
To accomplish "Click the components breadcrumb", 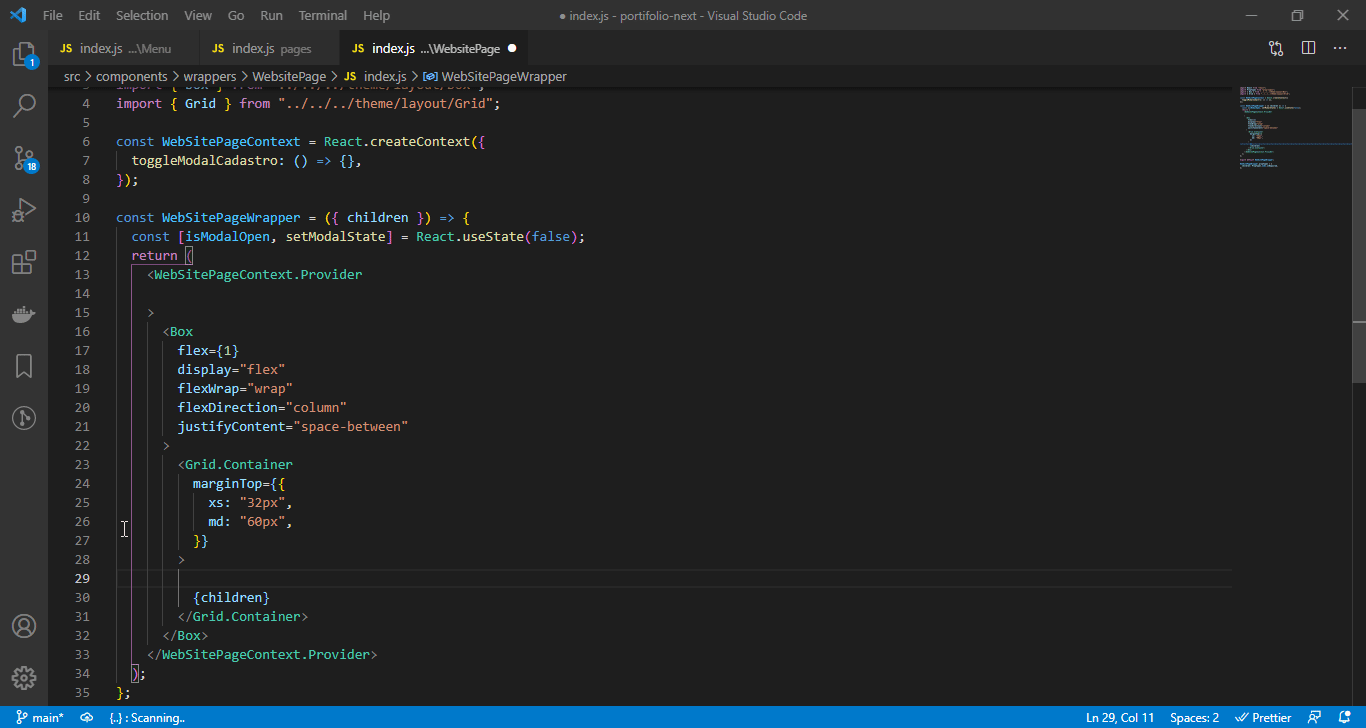I will pos(133,76).
